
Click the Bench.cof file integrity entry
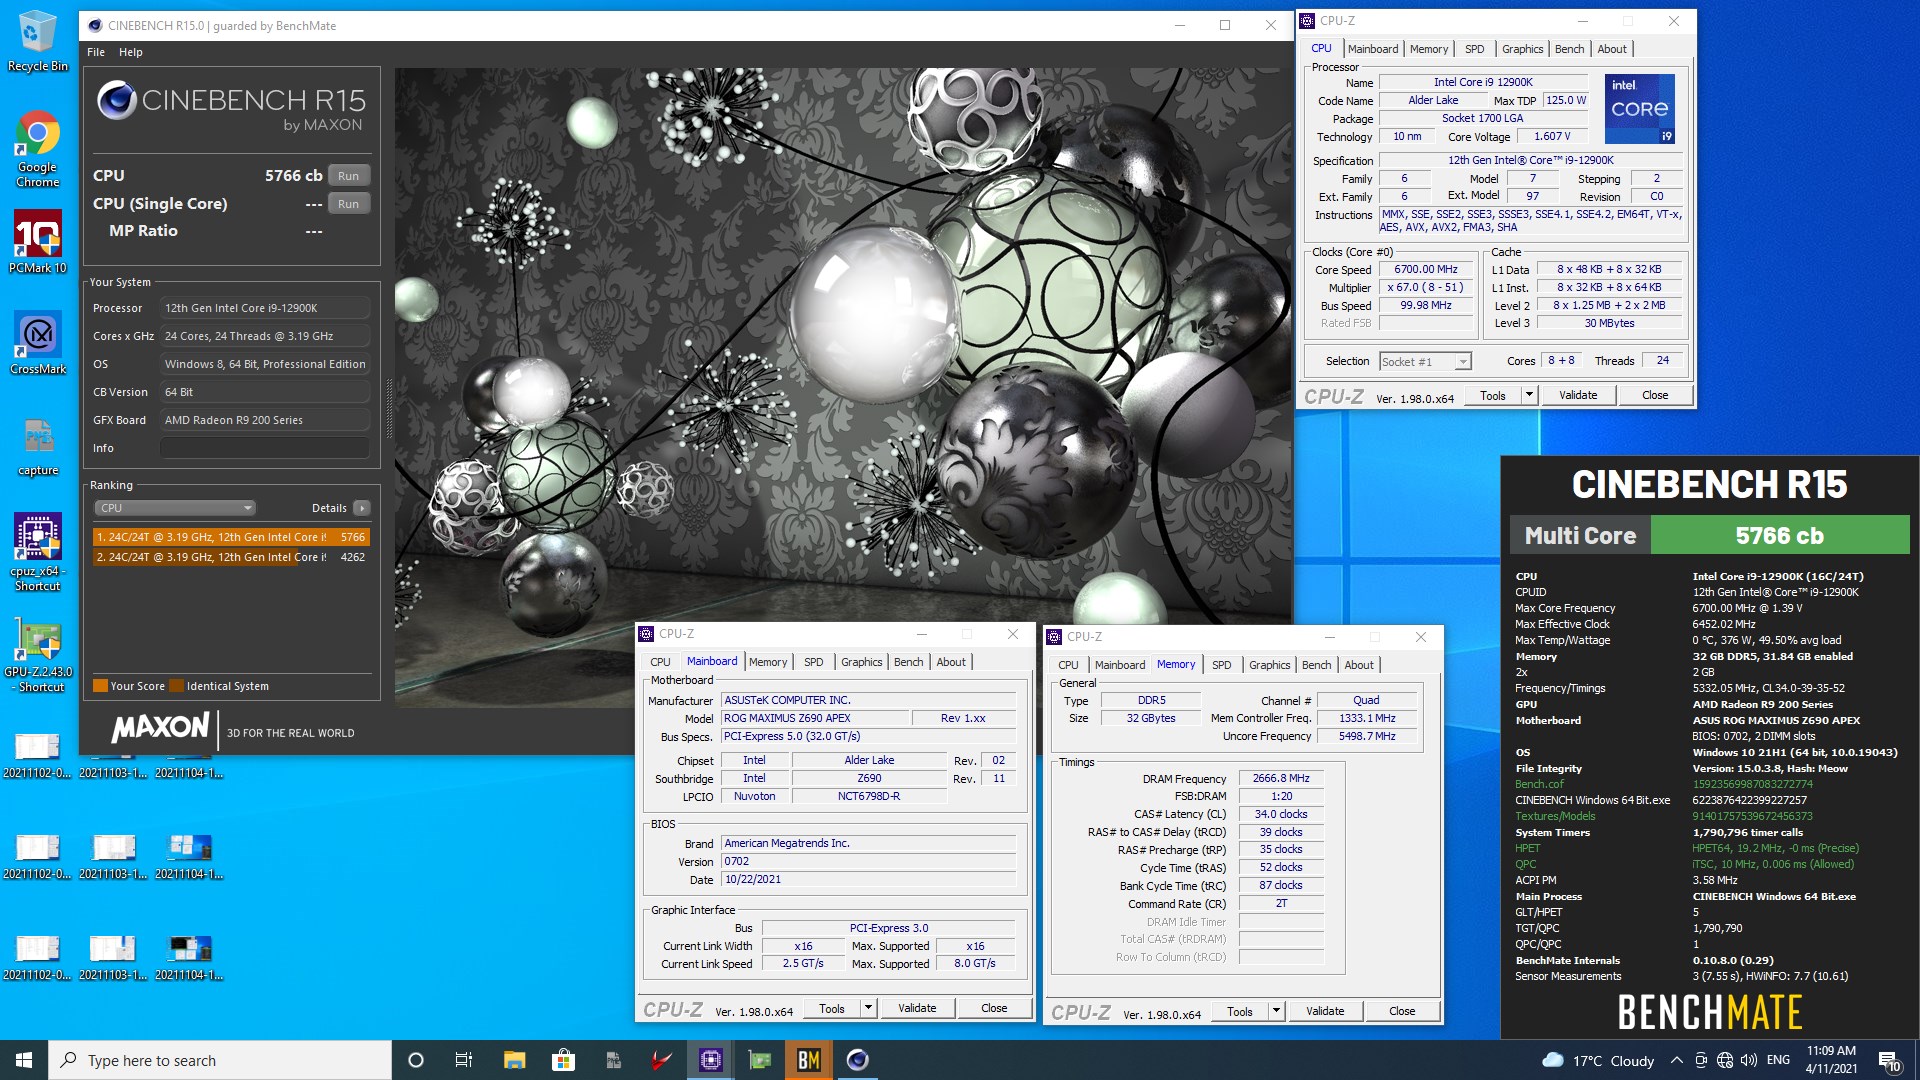pyautogui.click(x=1539, y=784)
